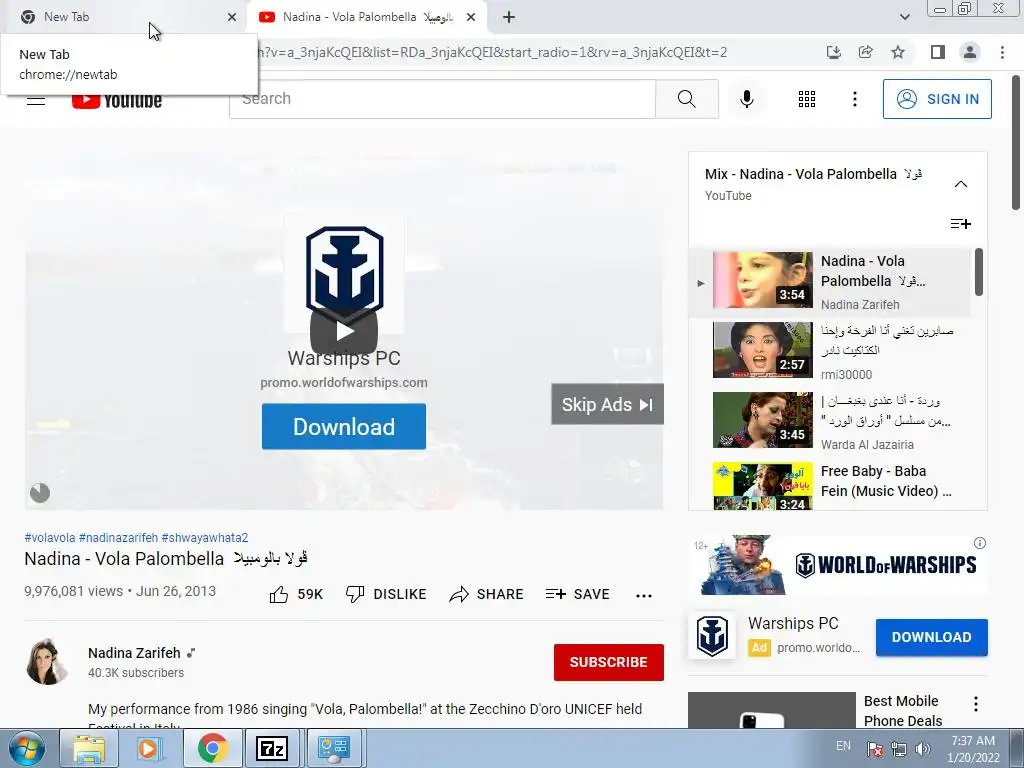Image resolution: width=1024 pixels, height=768 pixels.
Task: Like the video with thumbs up 59K
Action: pyautogui.click(x=296, y=594)
